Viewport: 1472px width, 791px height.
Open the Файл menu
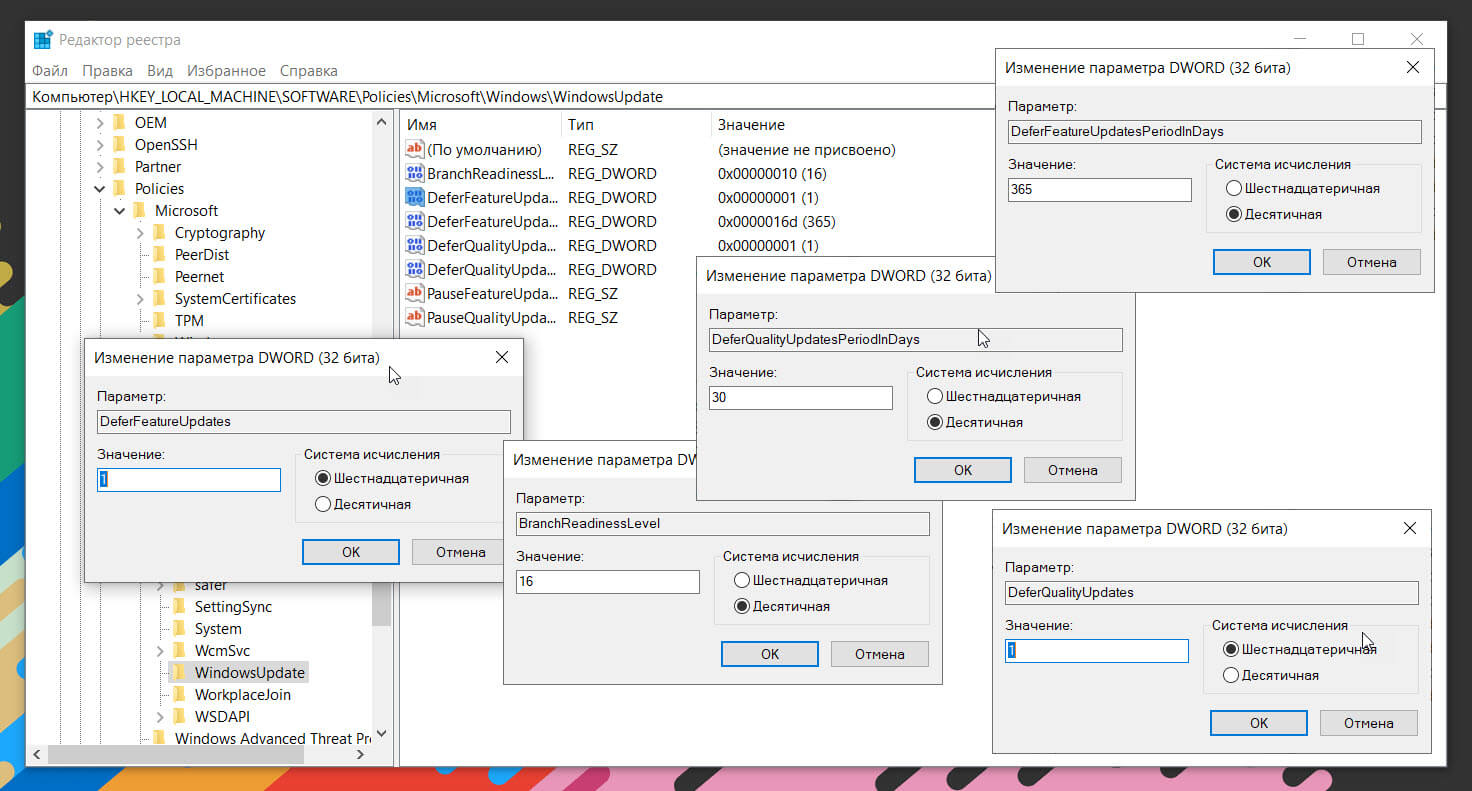coord(50,71)
